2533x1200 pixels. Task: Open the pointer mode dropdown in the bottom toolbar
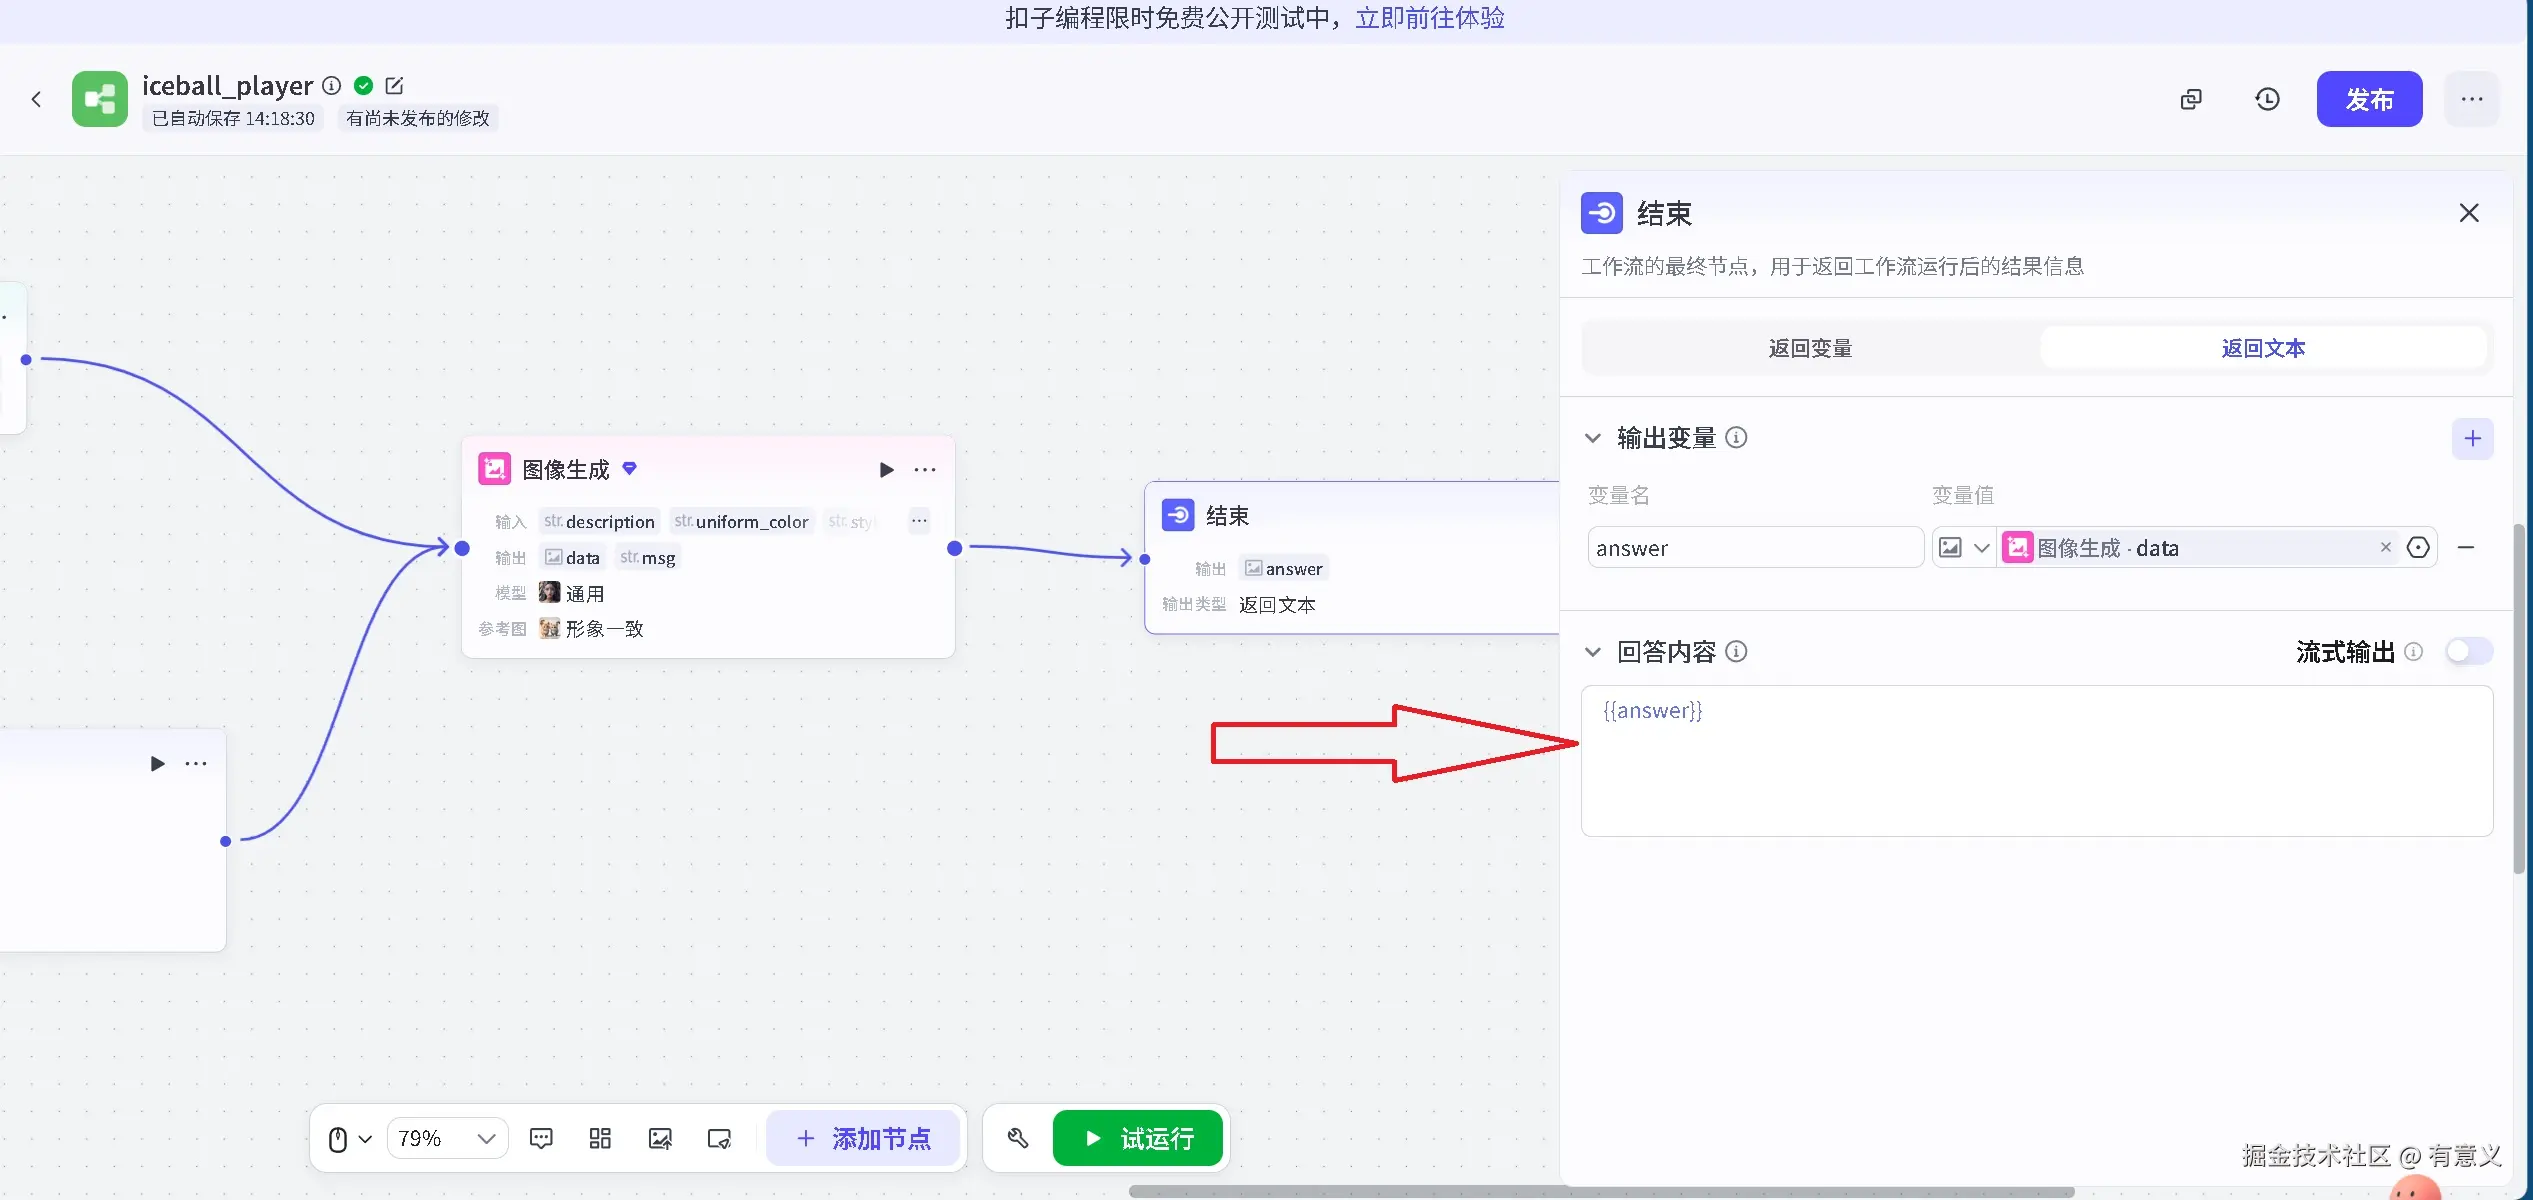(x=347, y=1138)
